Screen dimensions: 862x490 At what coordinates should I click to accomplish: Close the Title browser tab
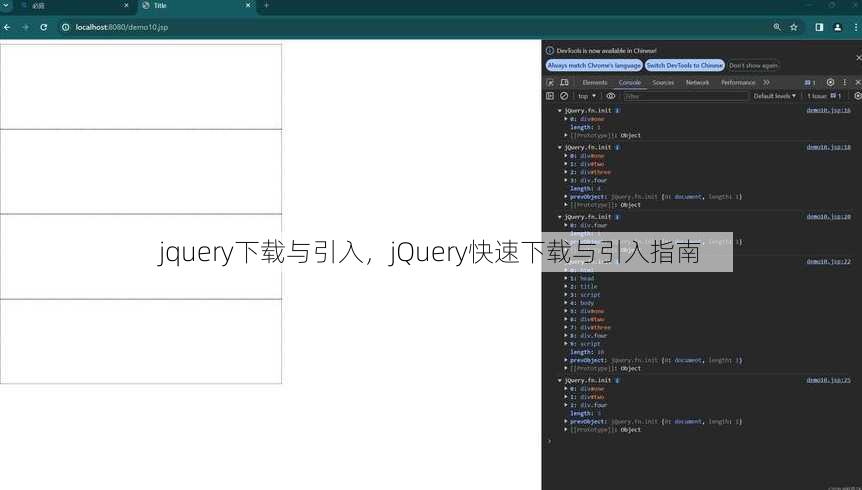[248, 5]
